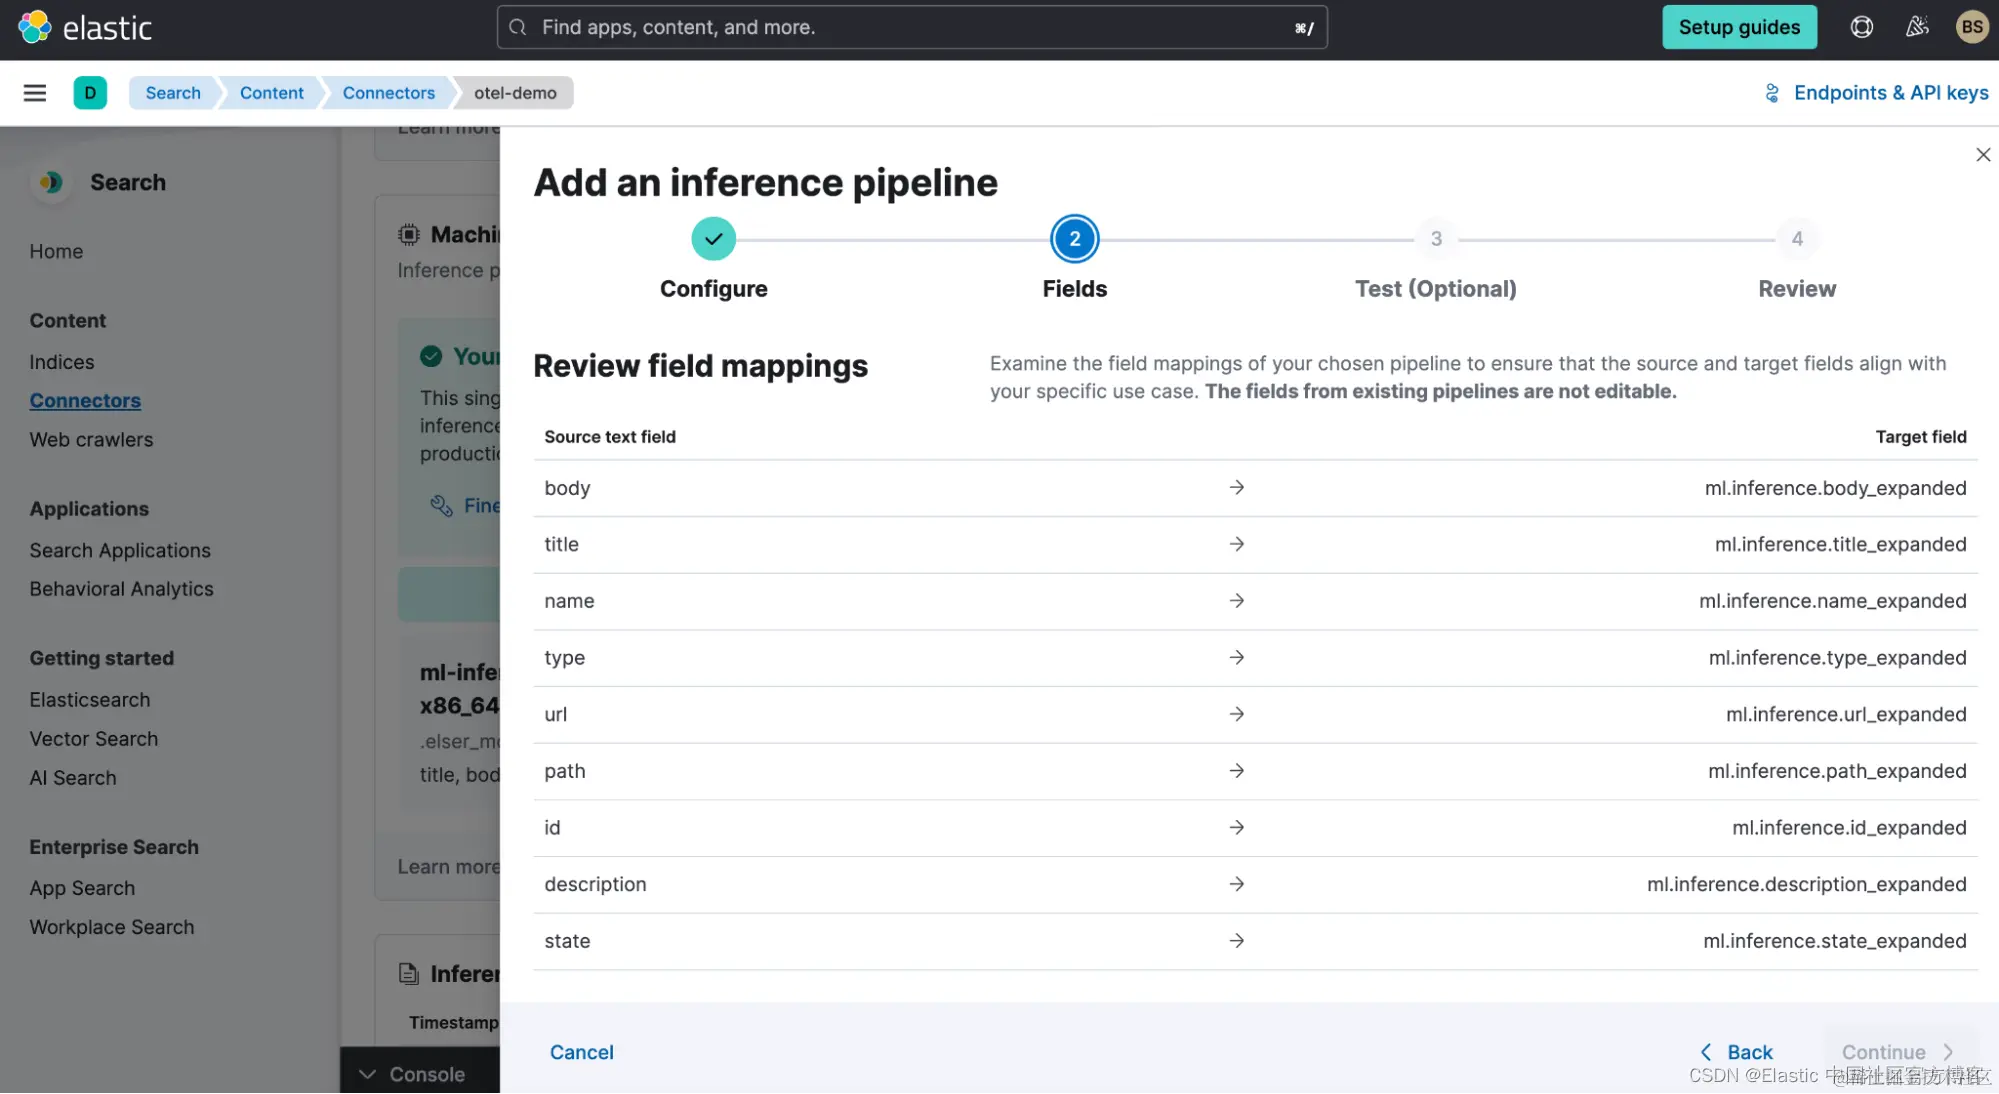Screen dimensions: 1999x1094
Task: Cancel the inference pipeline setup
Action: [581, 1052]
